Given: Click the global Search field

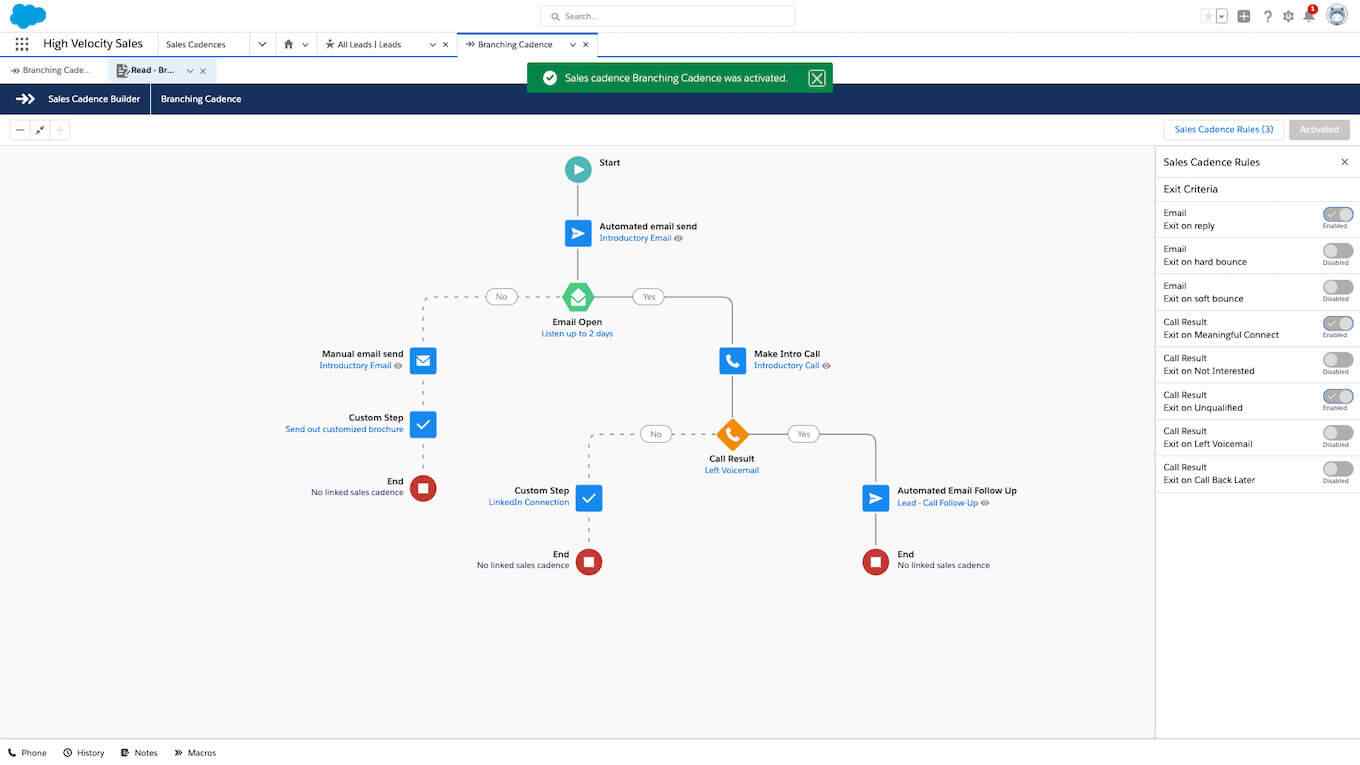Looking at the screenshot, I should 668,16.
